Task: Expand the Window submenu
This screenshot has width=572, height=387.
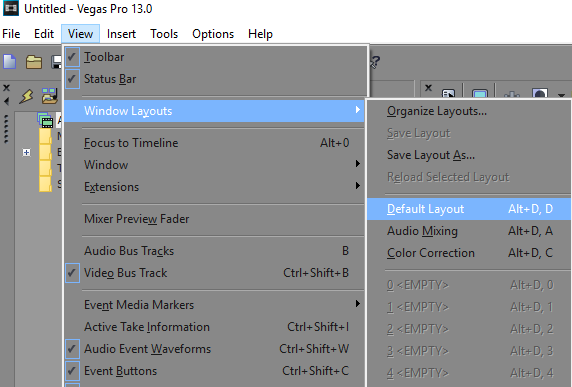Action: click(x=214, y=165)
